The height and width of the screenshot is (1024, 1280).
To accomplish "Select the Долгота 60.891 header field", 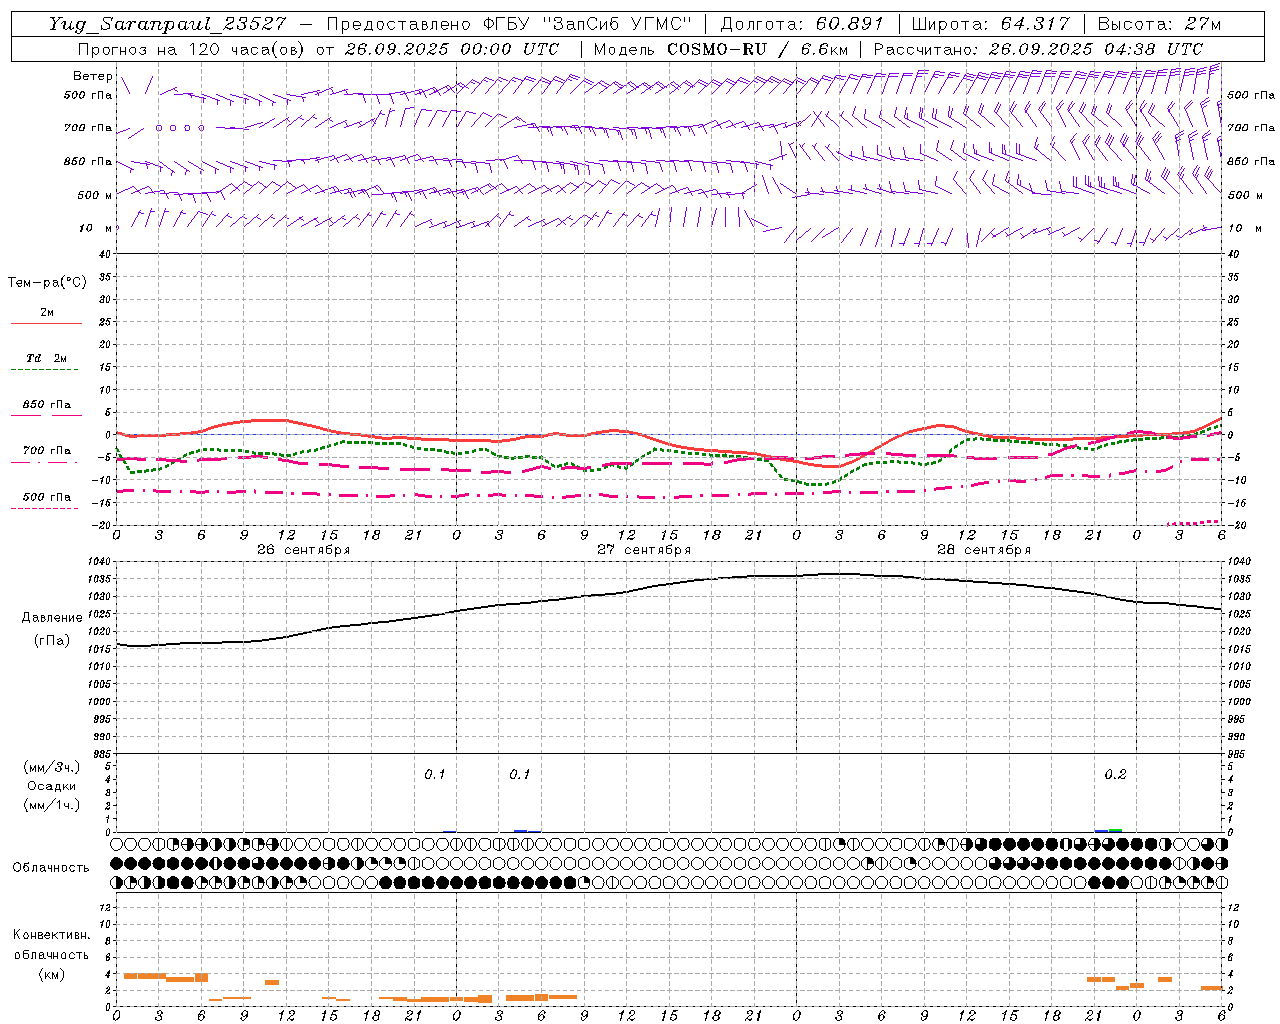I will coord(802,24).
